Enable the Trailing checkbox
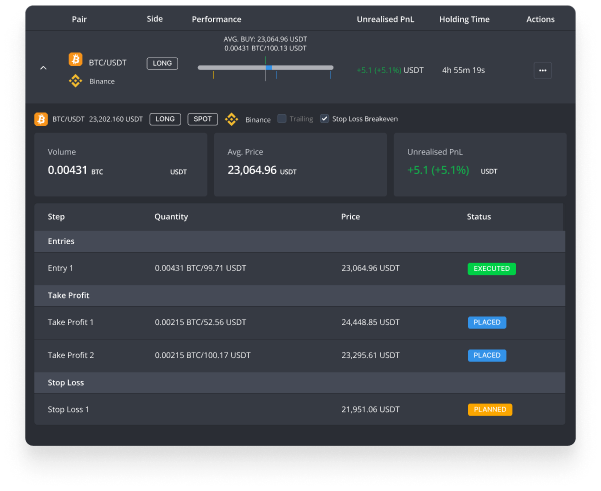This screenshot has width=601, height=491. tap(283, 119)
